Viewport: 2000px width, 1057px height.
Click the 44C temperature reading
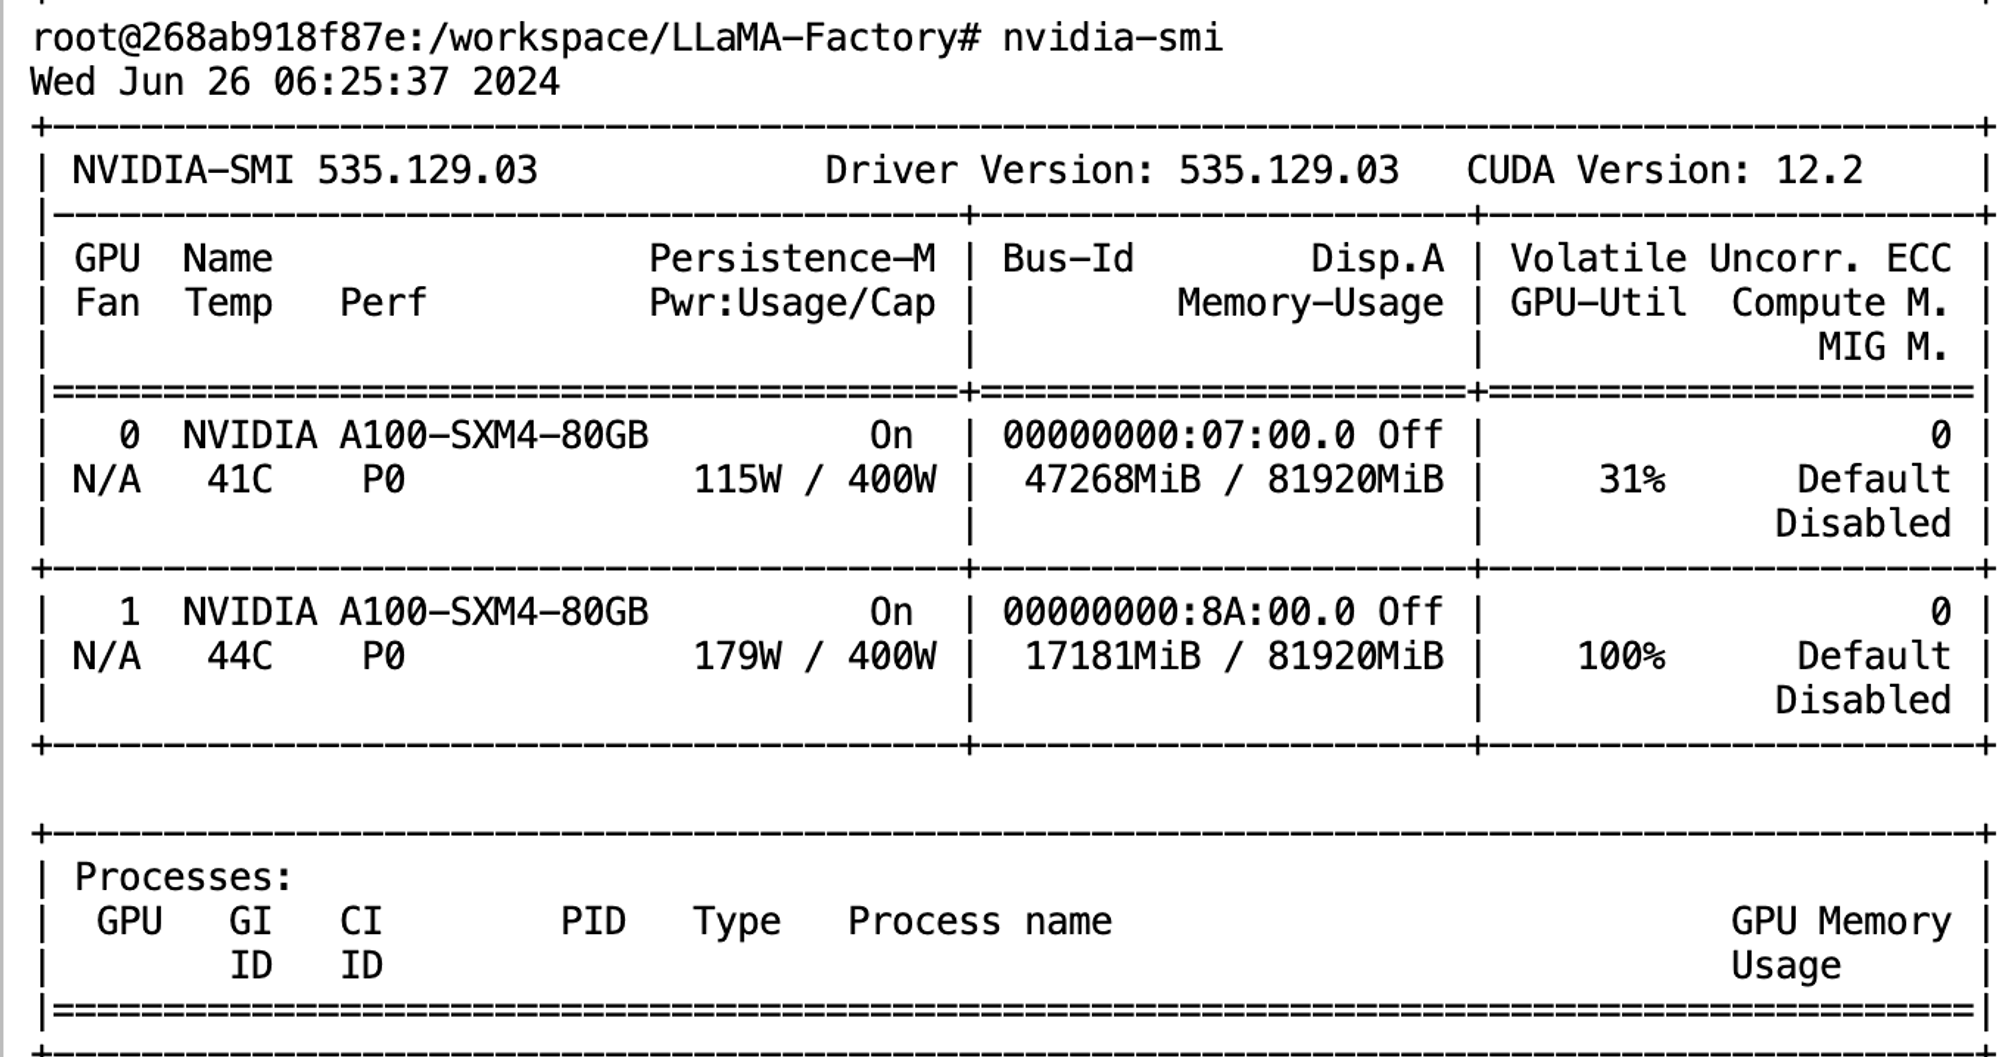240,657
